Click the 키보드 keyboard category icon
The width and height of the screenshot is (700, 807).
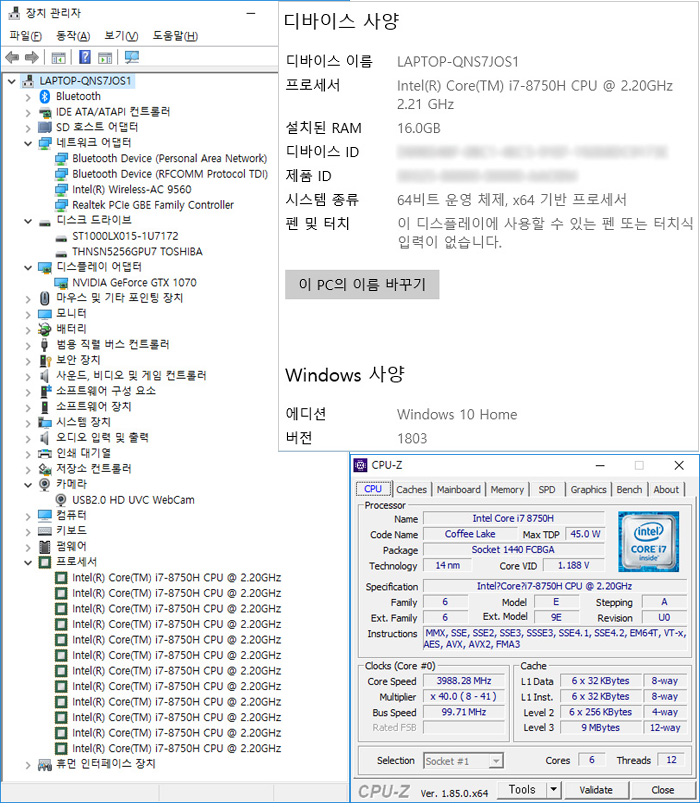tap(45, 531)
